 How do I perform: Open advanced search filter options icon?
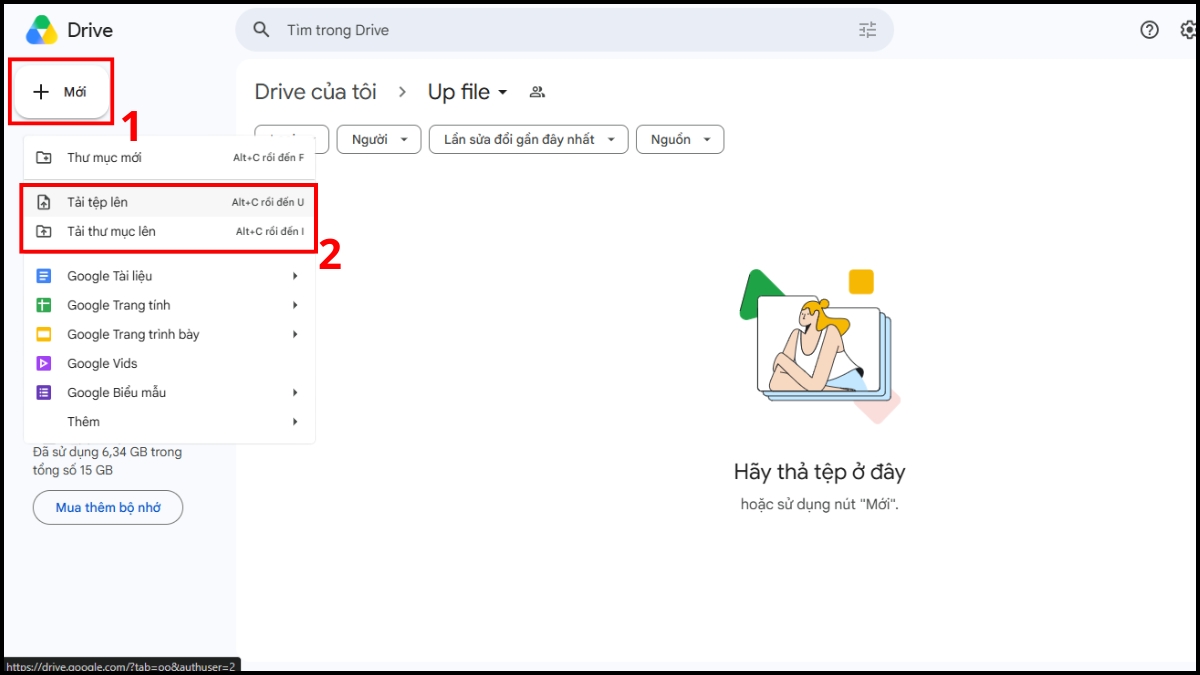coord(867,30)
